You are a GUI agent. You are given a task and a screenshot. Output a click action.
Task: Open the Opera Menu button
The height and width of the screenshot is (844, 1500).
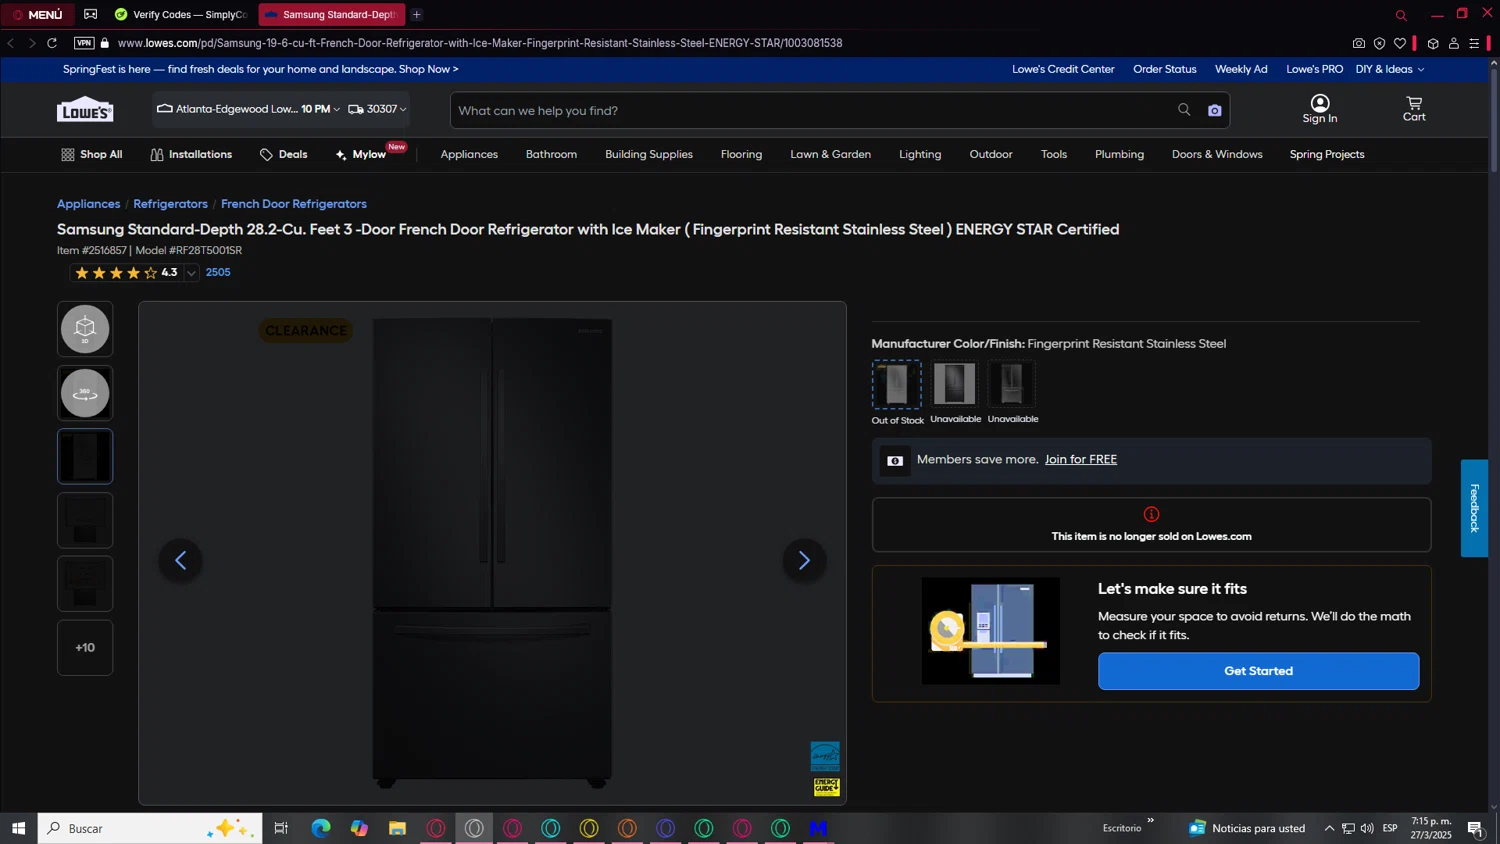[x=37, y=14]
